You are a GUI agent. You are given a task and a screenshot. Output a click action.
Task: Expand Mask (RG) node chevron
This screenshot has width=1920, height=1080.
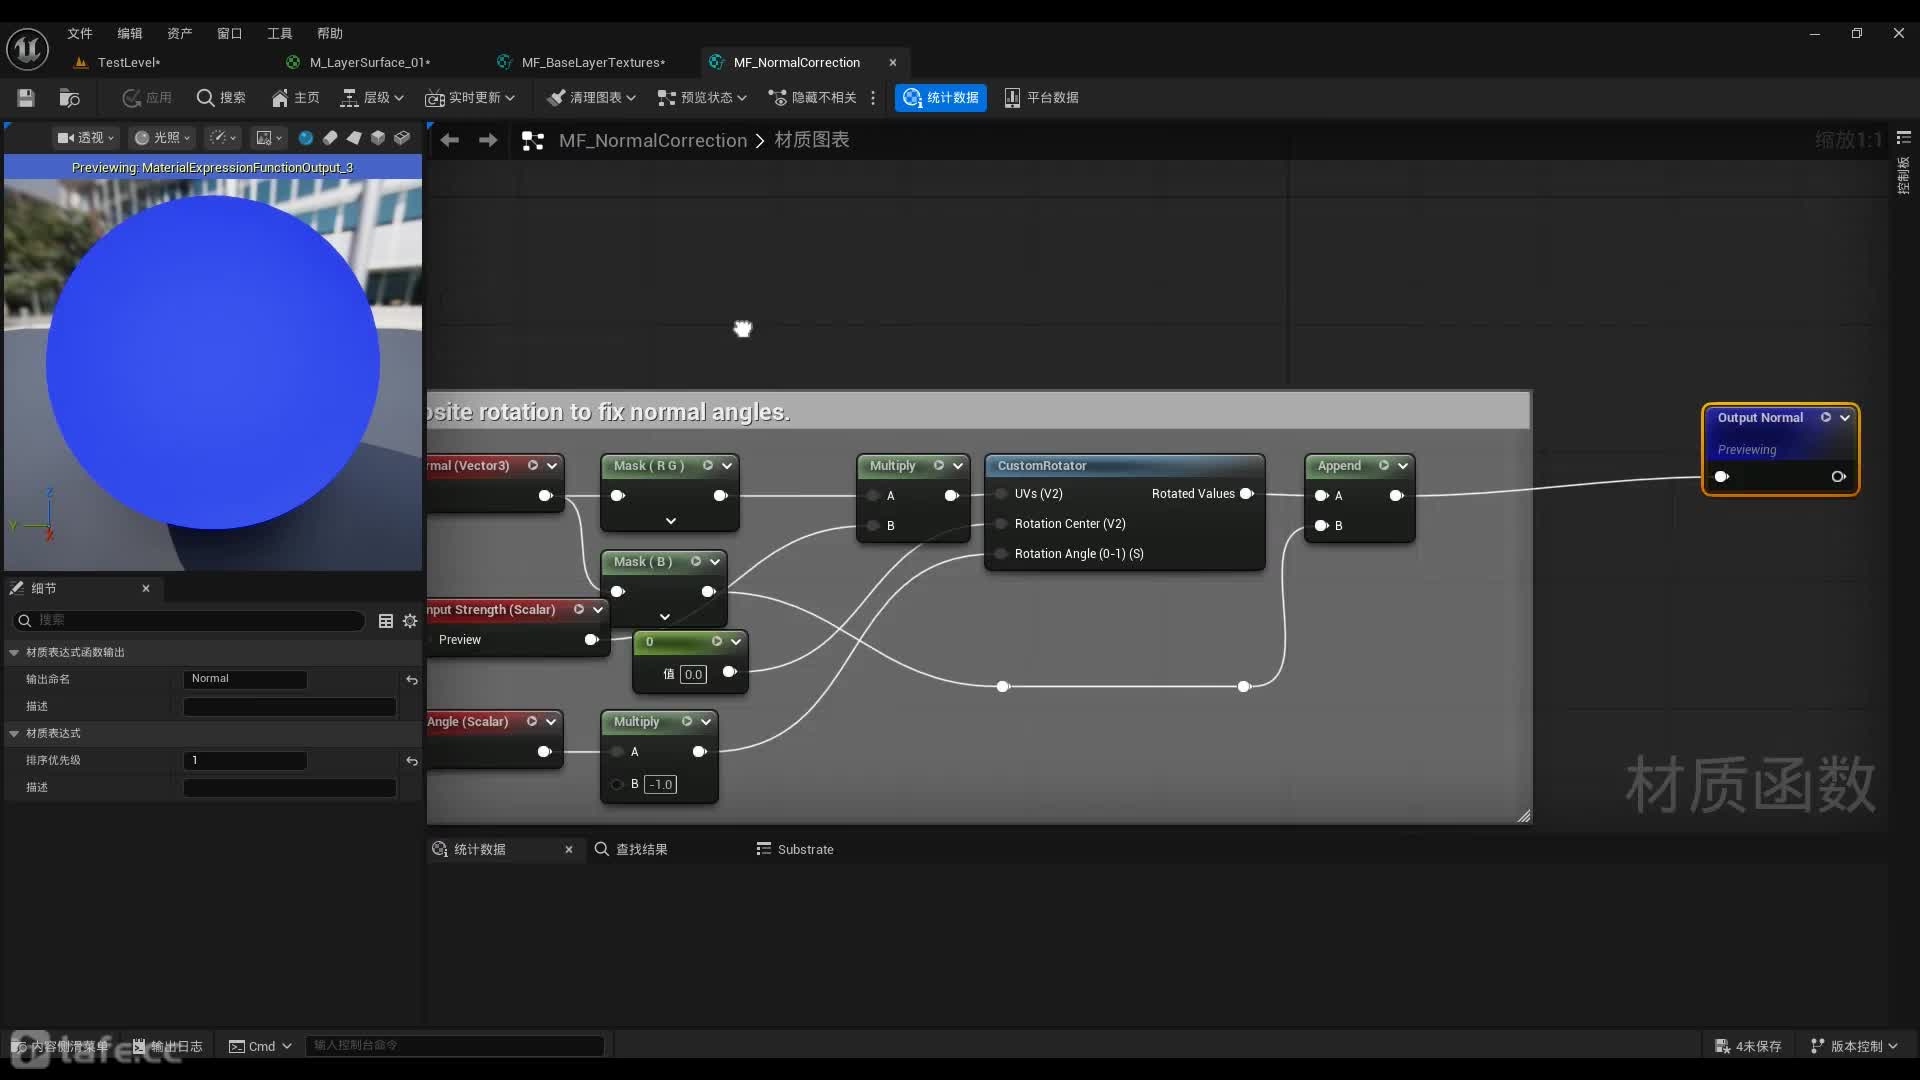click(x=671, y=521)
